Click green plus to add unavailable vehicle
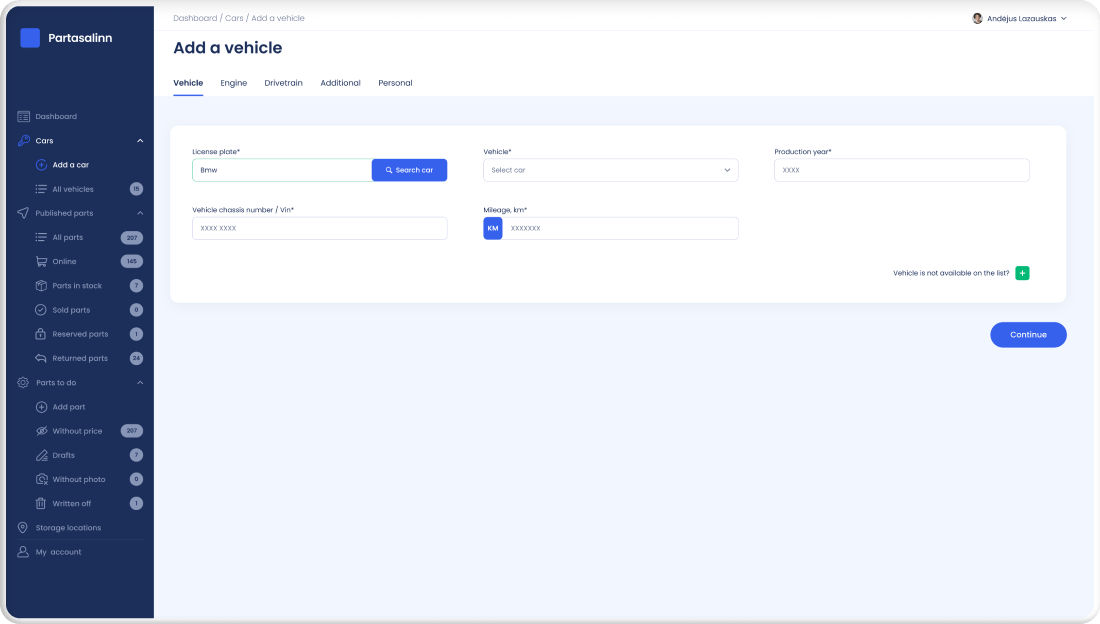Viewport: 1100px width, 624px height. [x=1022, y=273]
